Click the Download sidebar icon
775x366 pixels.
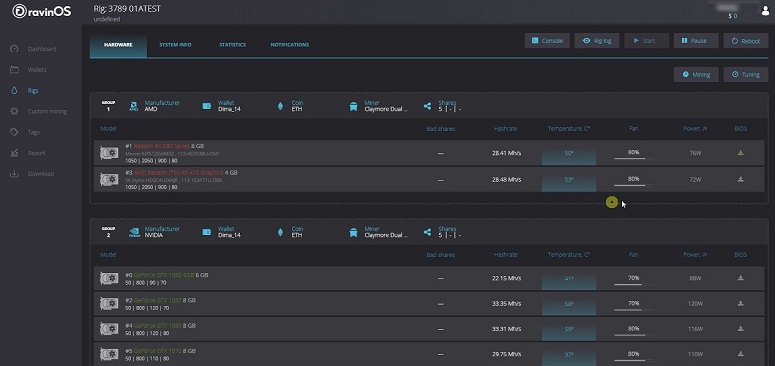(x=14, y=173)
